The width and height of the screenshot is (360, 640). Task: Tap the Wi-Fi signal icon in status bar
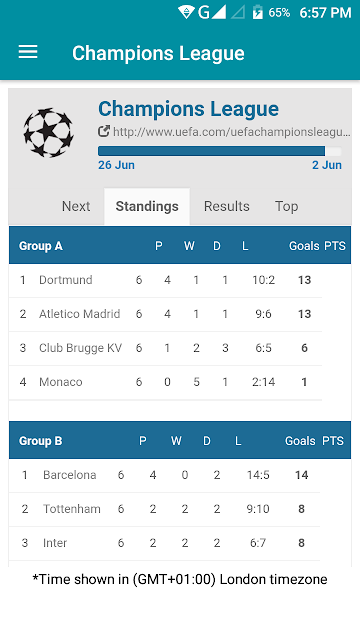point(186,12)
